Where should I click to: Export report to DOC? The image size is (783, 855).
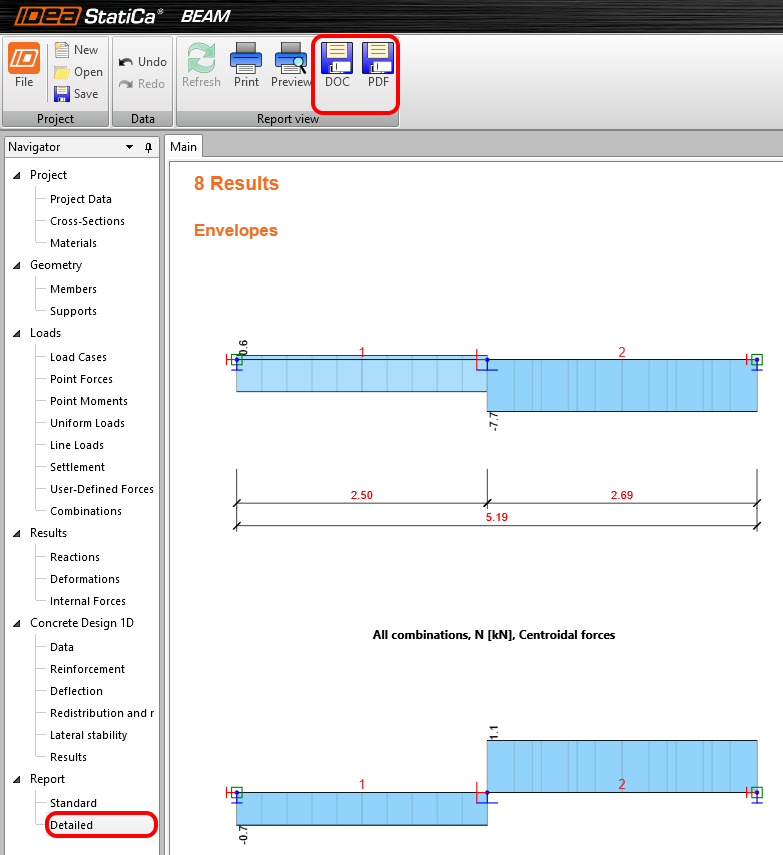[x=337, y=66]
